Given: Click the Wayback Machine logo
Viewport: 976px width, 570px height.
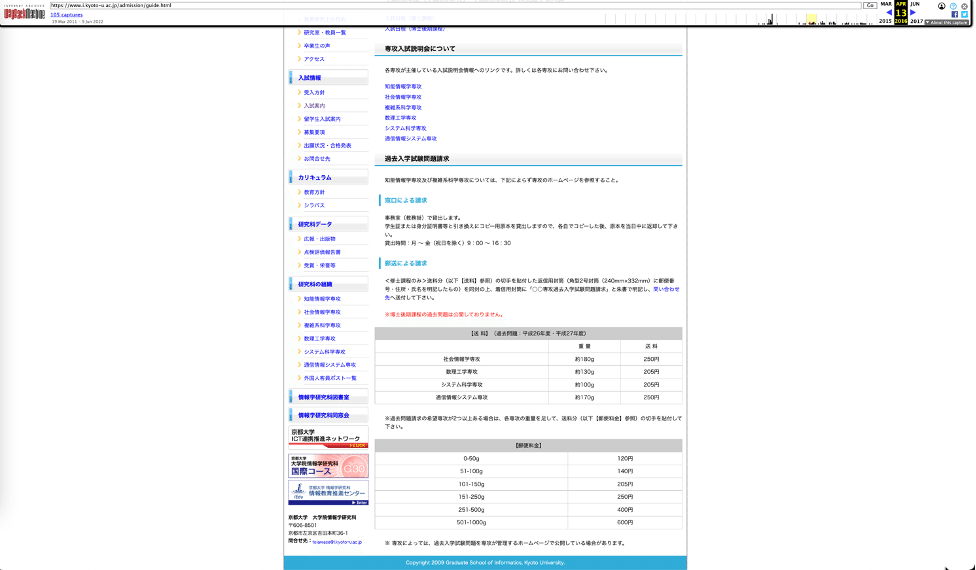Looking at the screenshot, I should click(24, 12).
